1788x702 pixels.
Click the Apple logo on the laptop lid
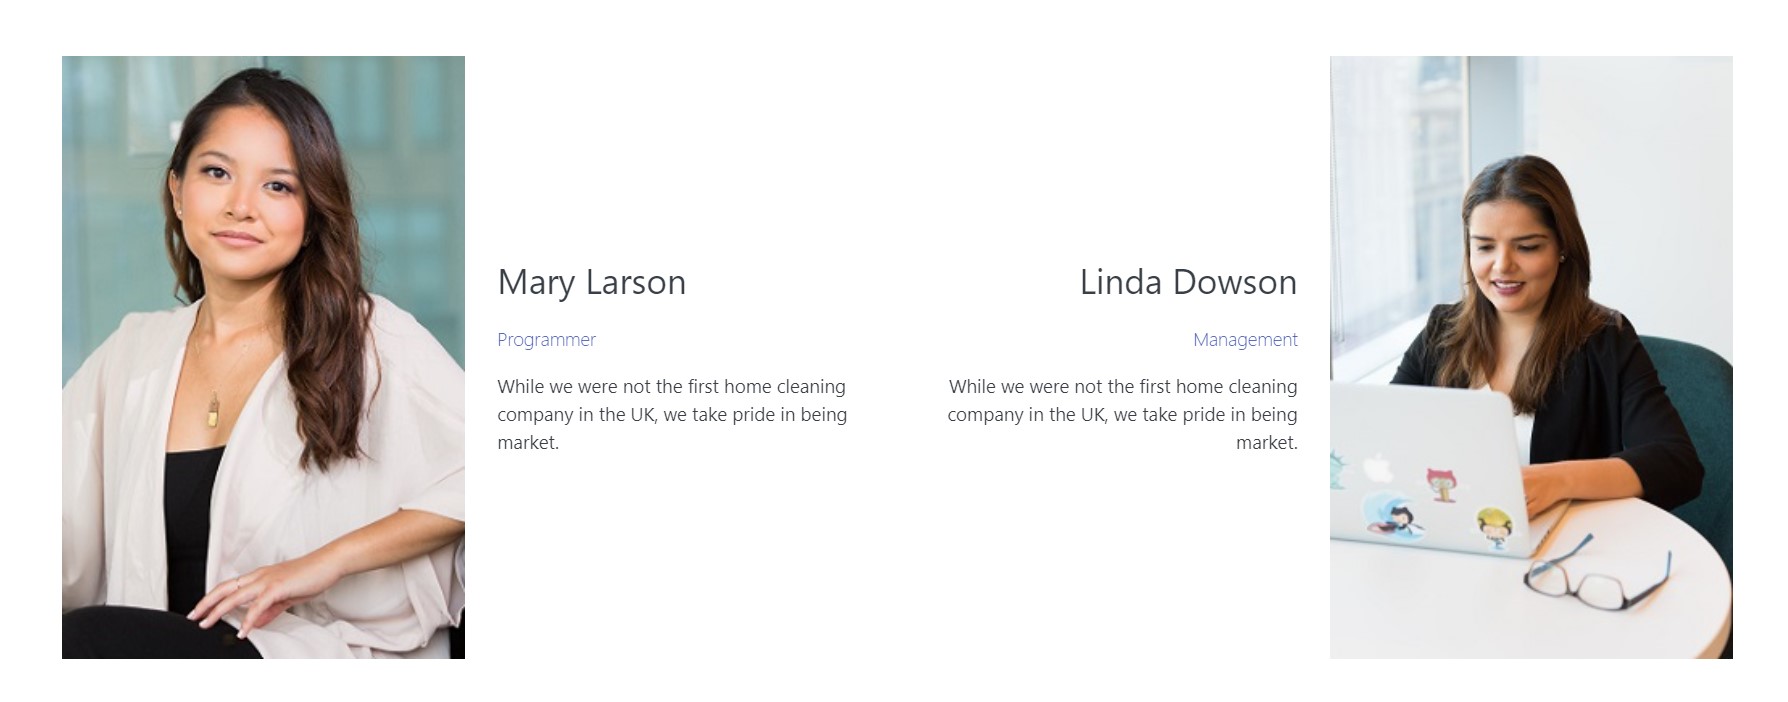click(x=1377, y=468)
